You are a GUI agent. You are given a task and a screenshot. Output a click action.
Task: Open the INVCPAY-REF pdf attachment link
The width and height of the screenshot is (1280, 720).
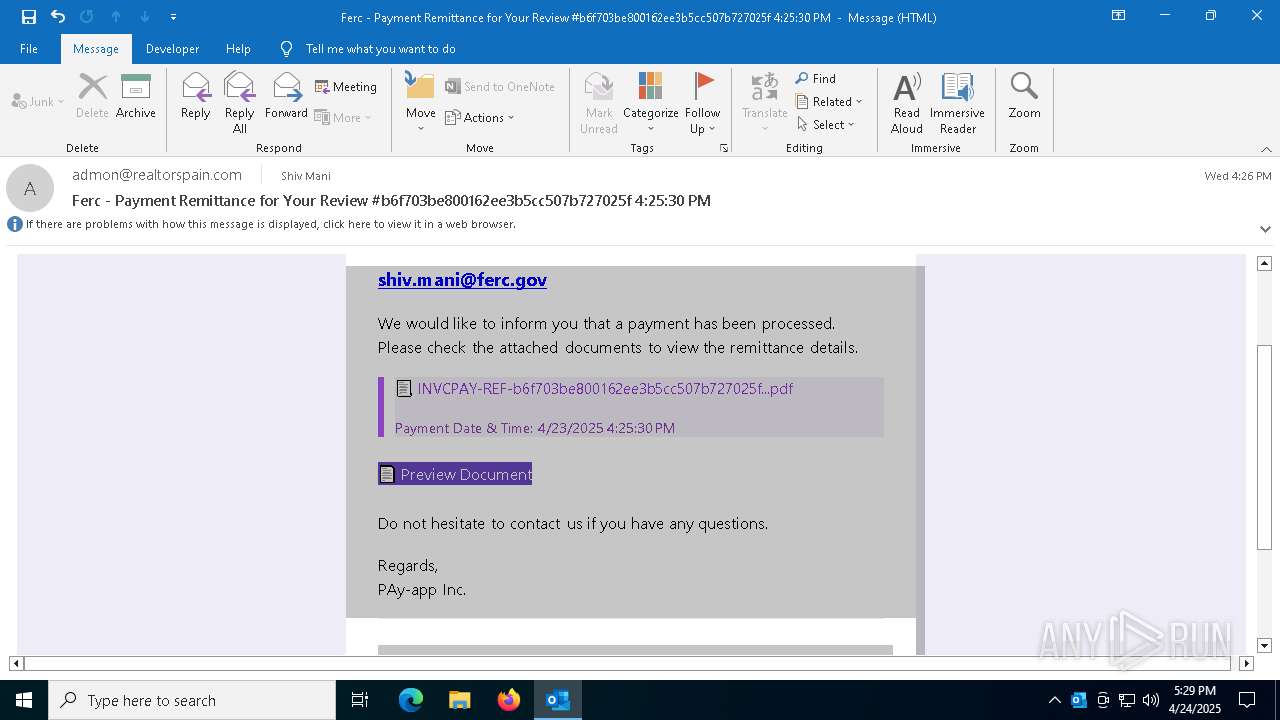coord(605,388)
